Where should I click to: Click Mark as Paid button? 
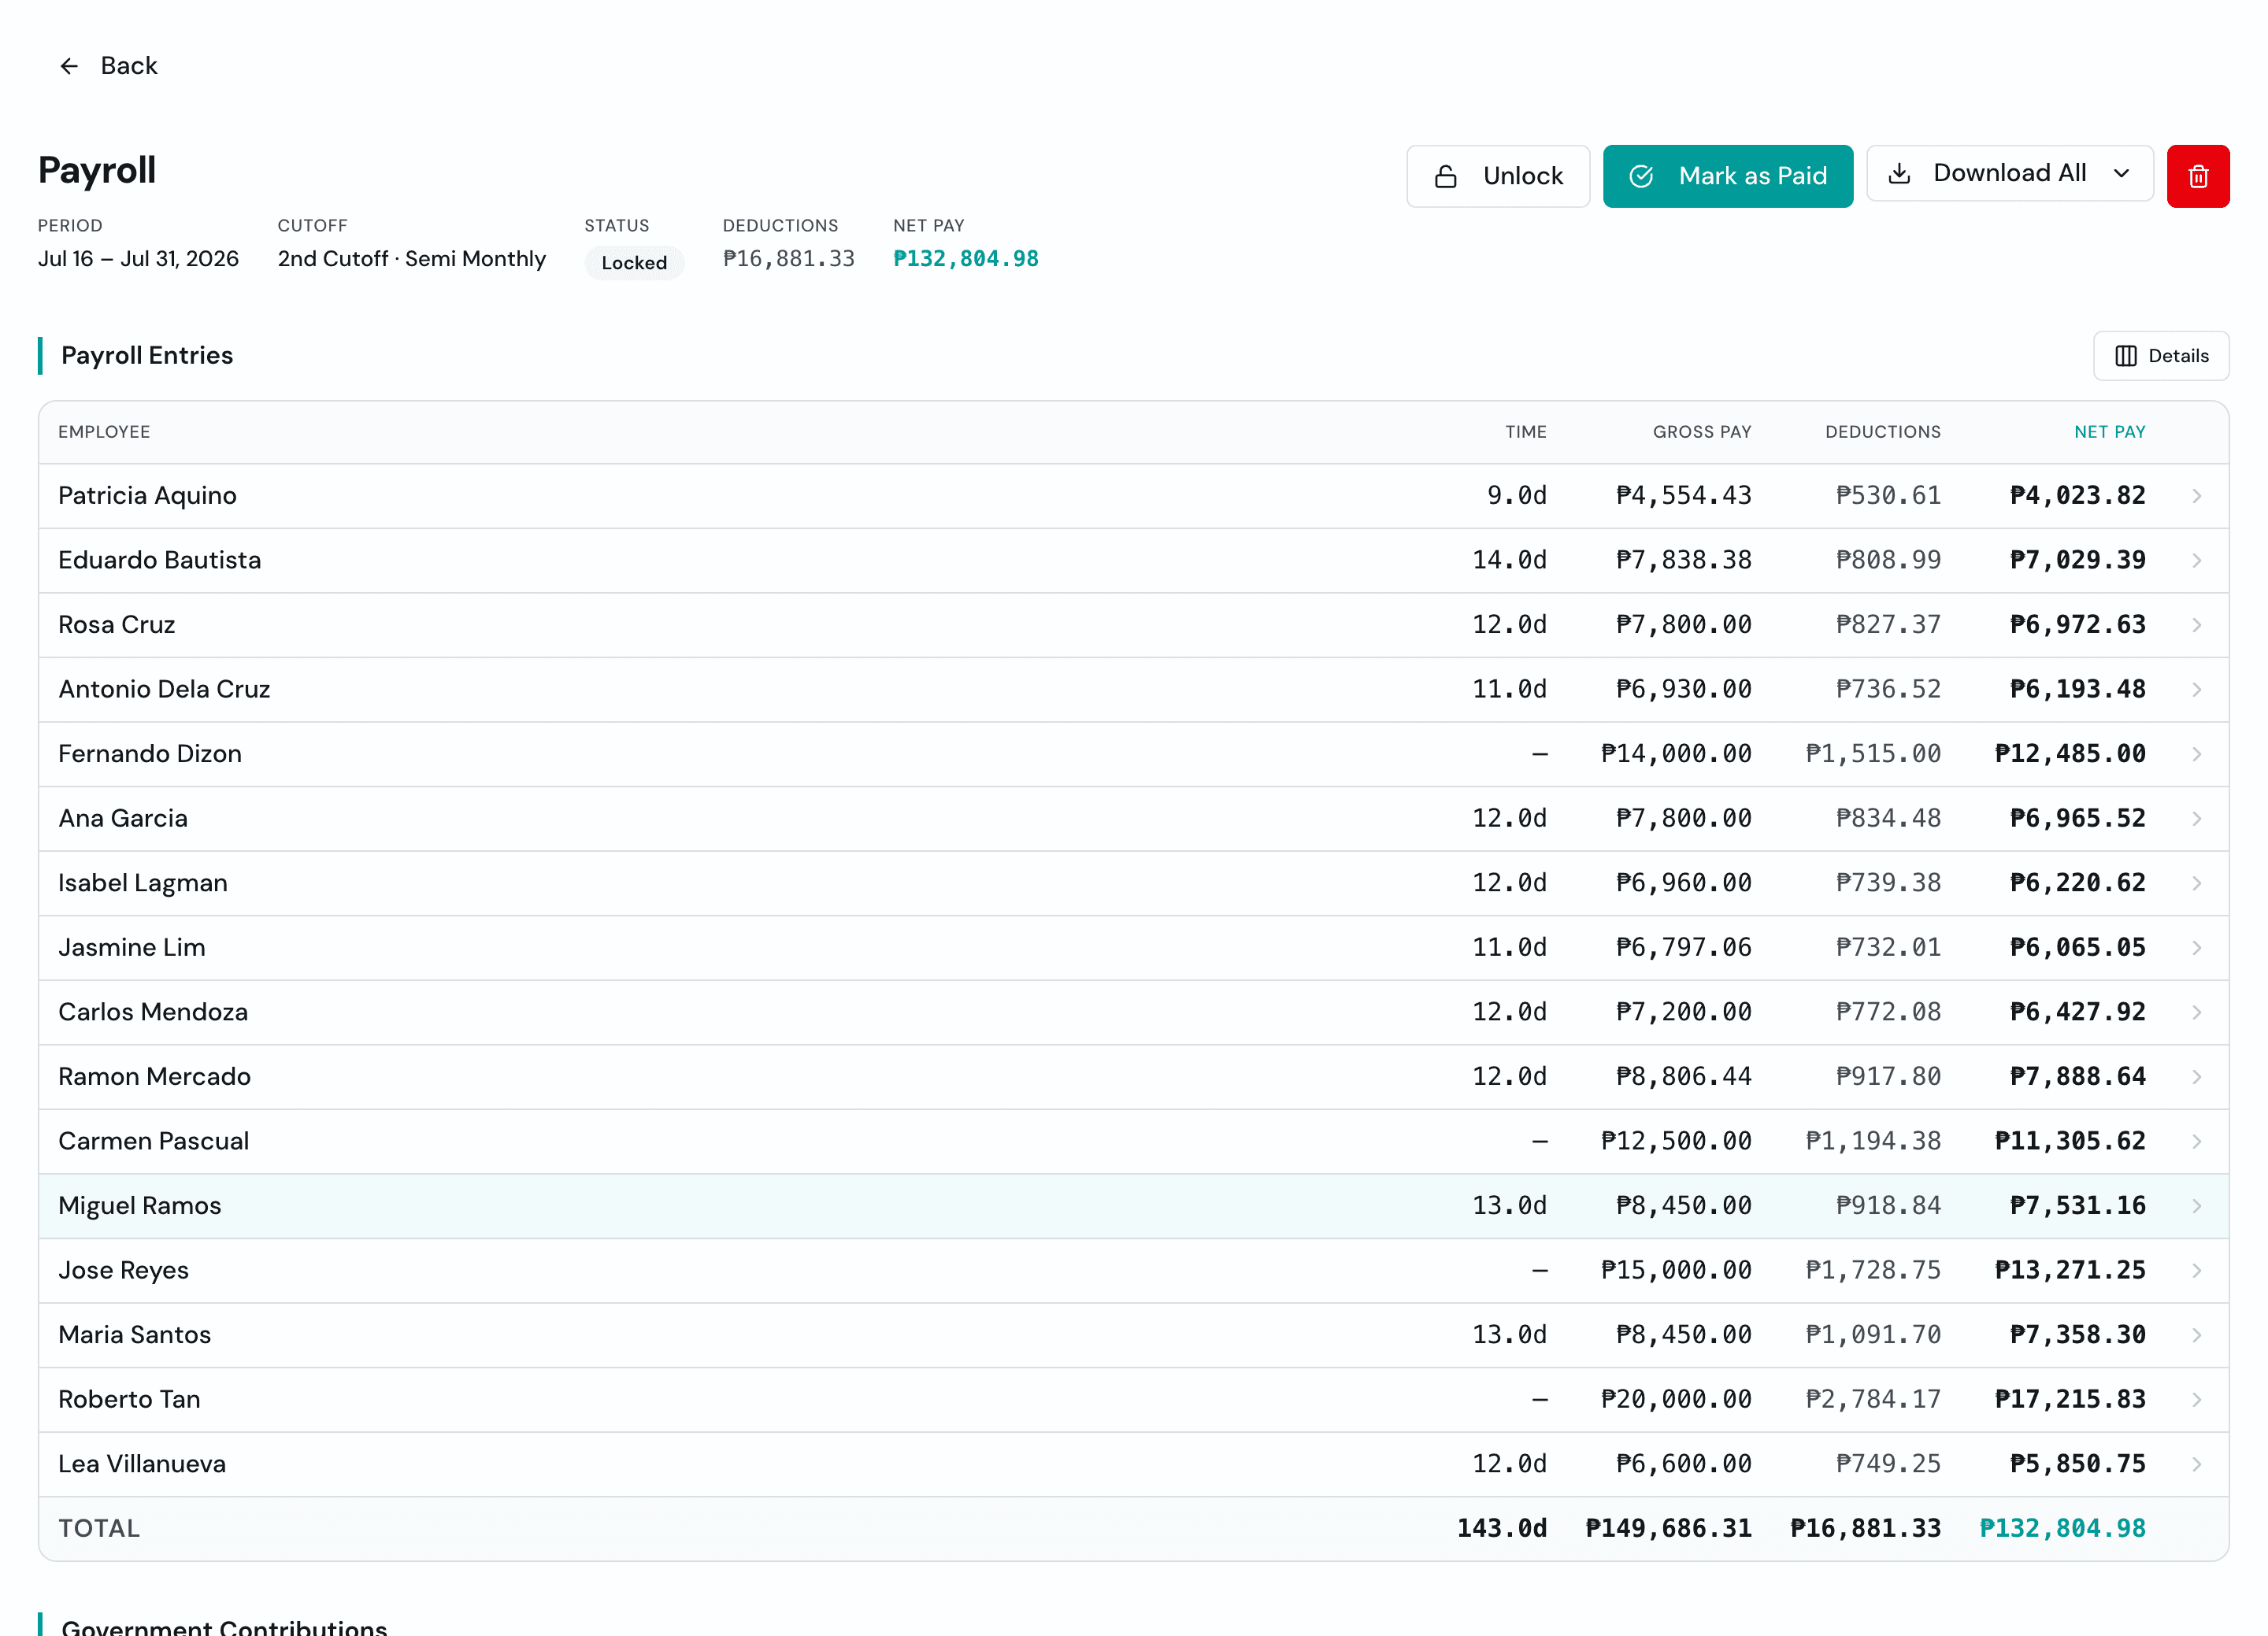[x=1727, y=176]
